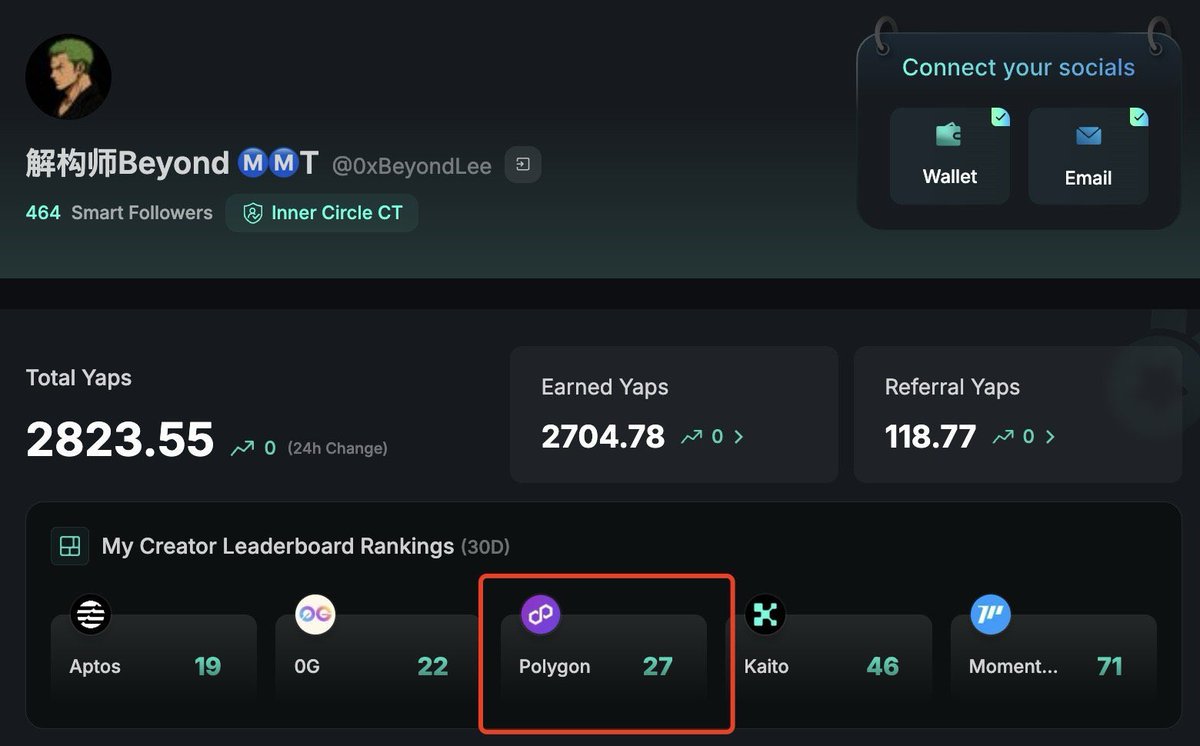
Task: Open the Inner Circle CT badge
Action: tap(322, 213)
